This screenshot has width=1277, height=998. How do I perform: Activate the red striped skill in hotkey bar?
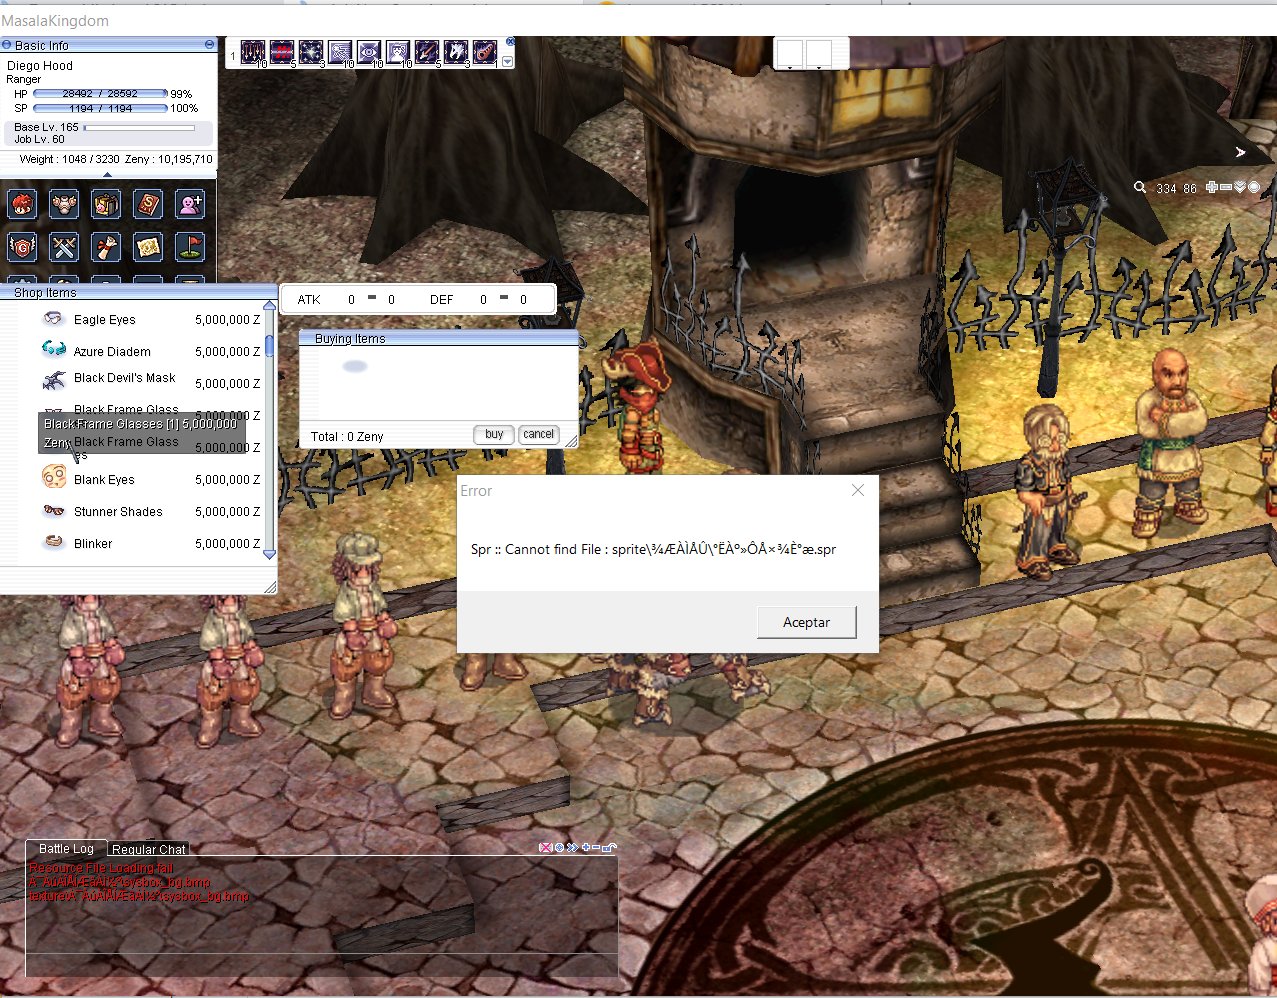point(281,52)
